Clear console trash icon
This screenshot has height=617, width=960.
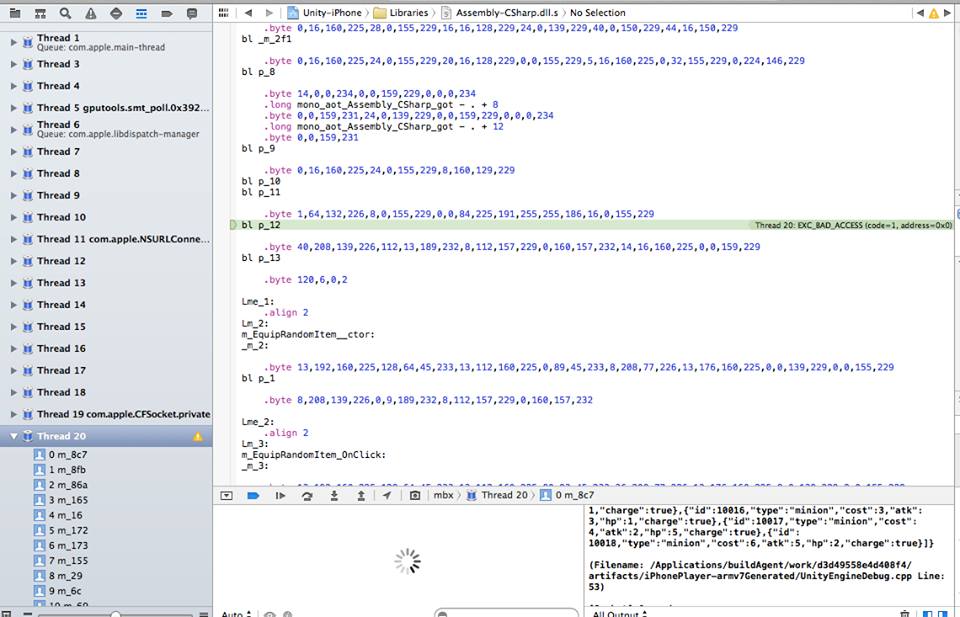904,613
